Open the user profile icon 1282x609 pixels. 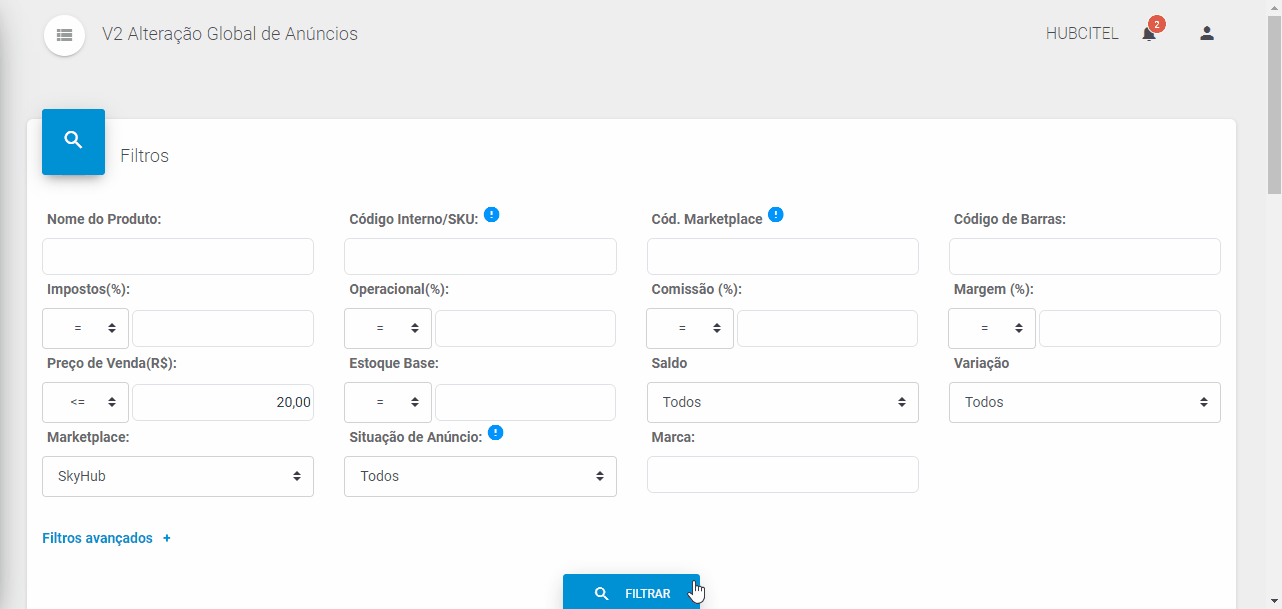click(1207, 33)
